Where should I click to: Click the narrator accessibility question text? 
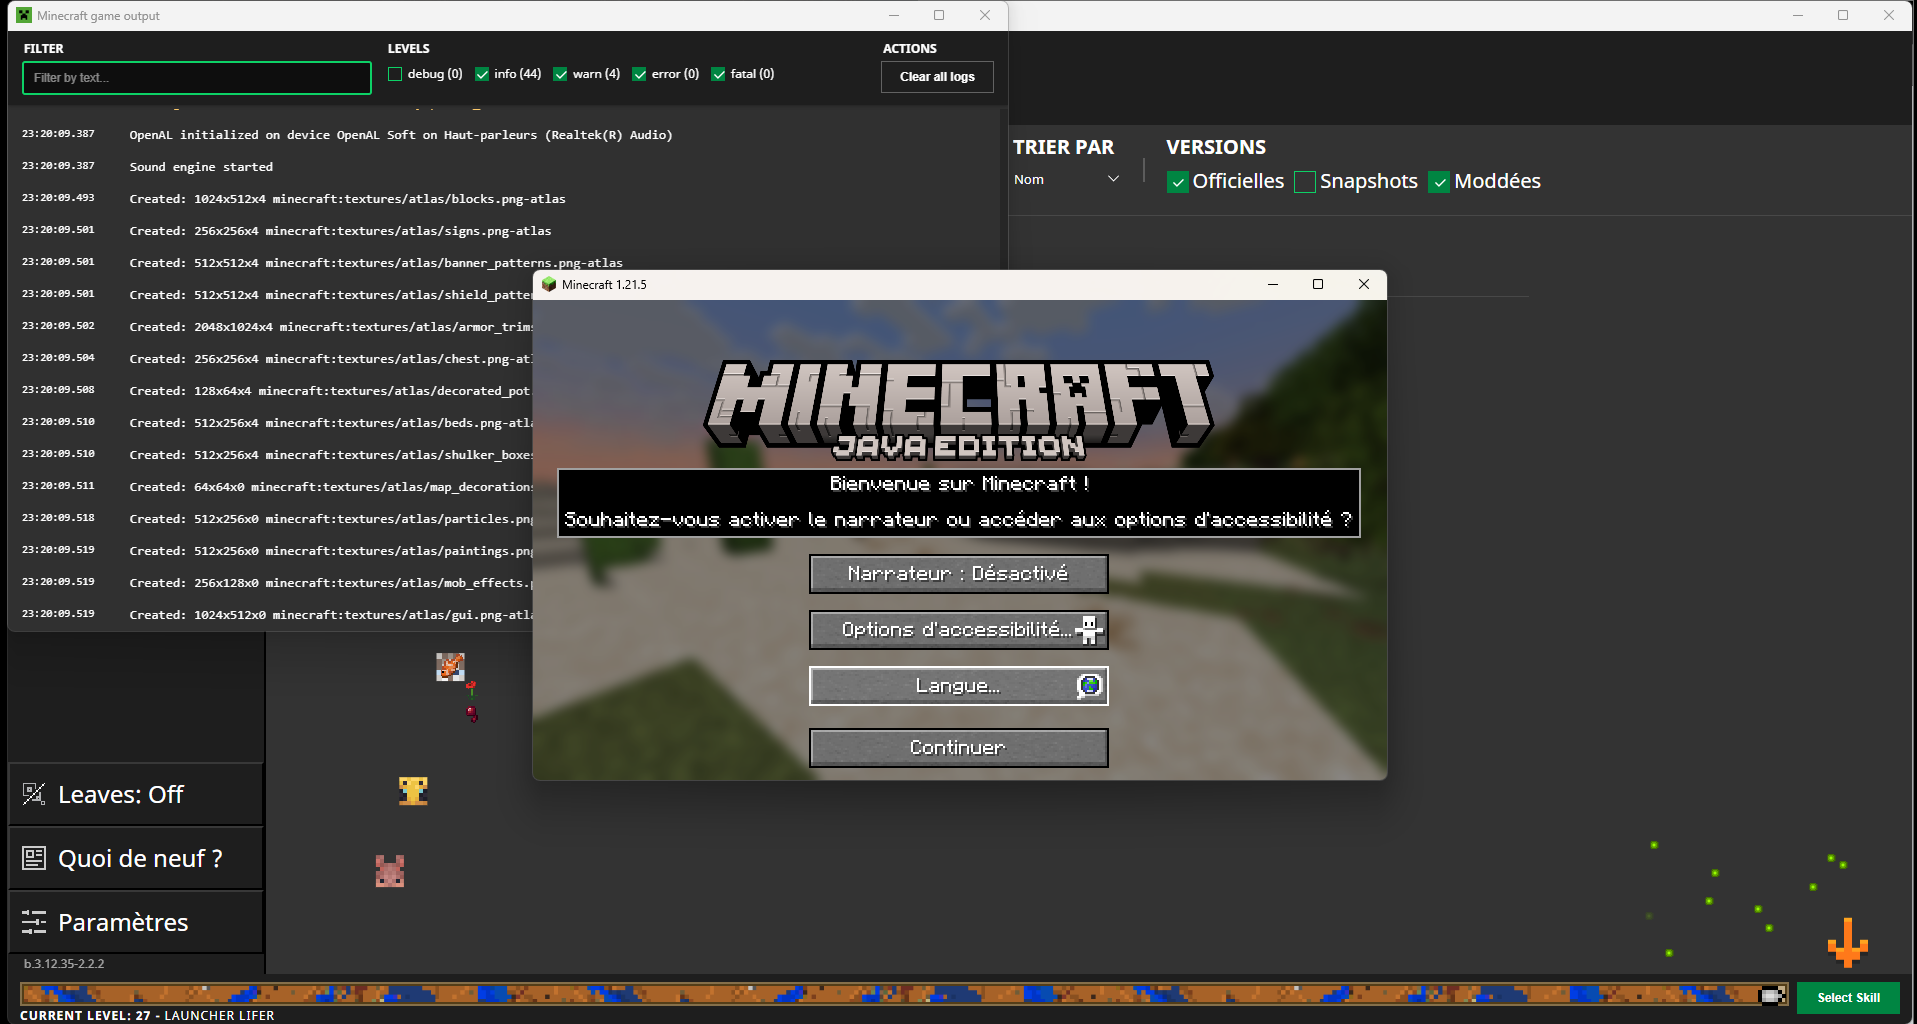coord(958,520)
